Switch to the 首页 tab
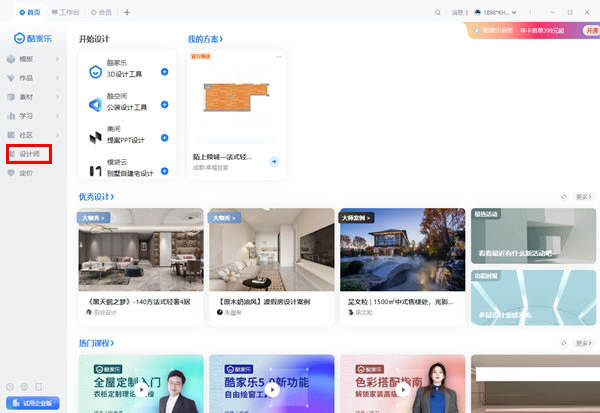This screenshot has height=413, width=600. pyautogui.click(x=30, y=12)
